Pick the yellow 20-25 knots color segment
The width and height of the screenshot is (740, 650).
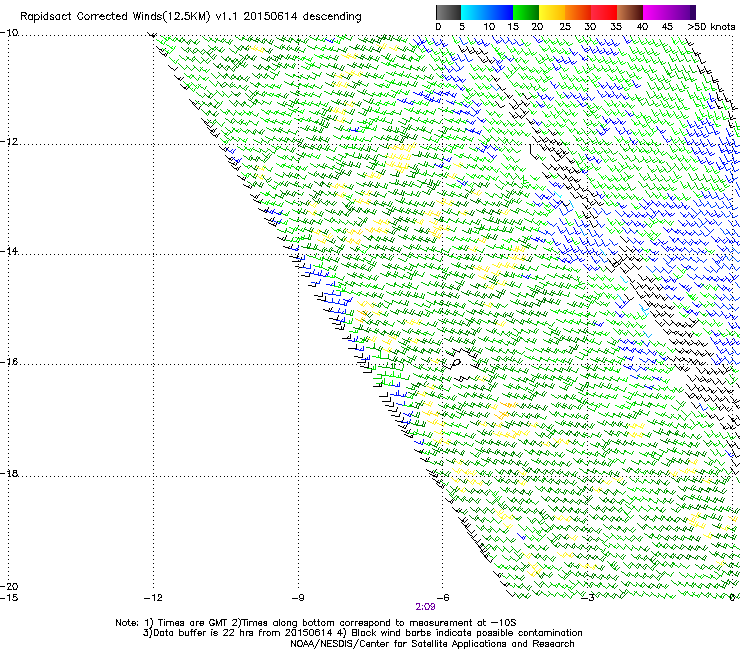click(552, 12)
